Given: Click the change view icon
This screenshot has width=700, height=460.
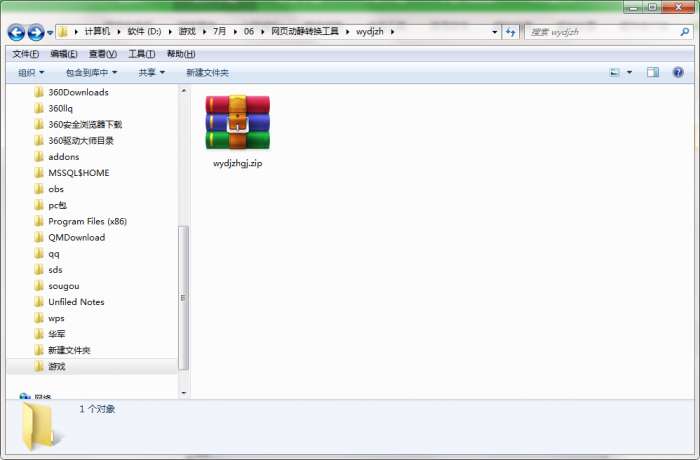Looking at the screenshot, I should pos(615,72).
